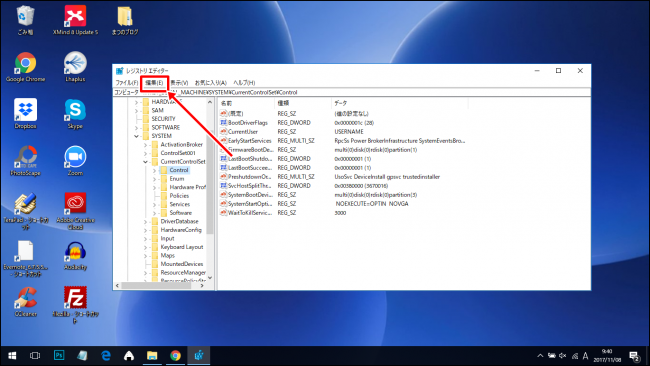
Task: Click tree pane scrollbar up arrow
Action: [210, 102]
